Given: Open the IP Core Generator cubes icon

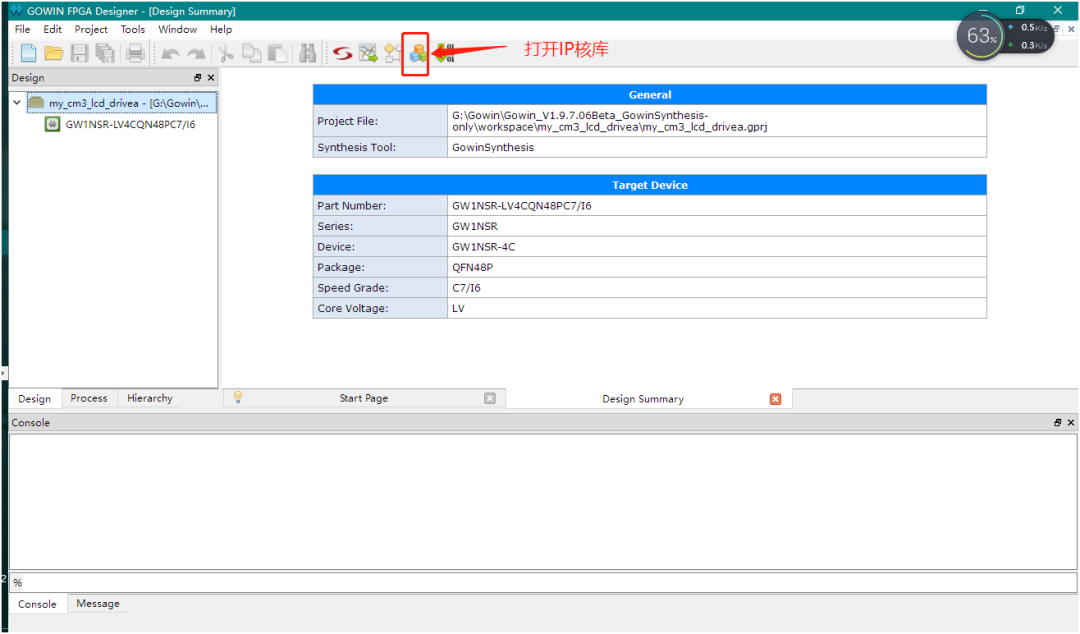Looking at the screenshot, I should [x=417, y=53].
